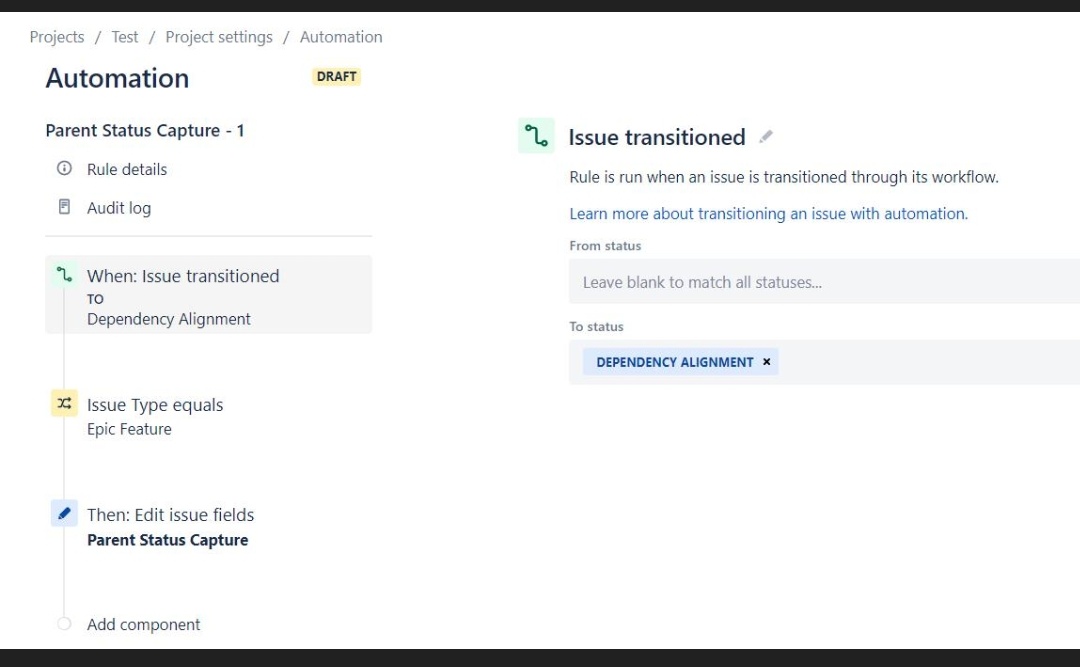Open the From status dropdown field
1080x667 pixels.
coord(824,282)
